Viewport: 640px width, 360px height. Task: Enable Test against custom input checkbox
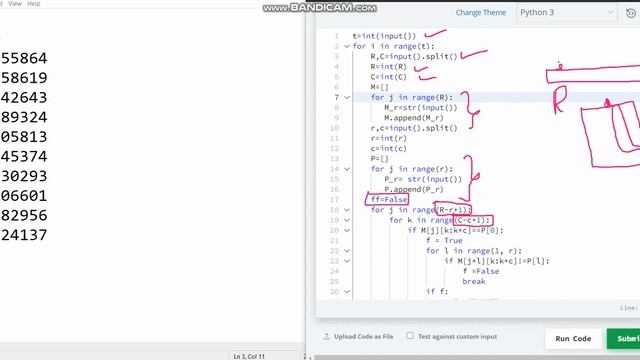410,336
